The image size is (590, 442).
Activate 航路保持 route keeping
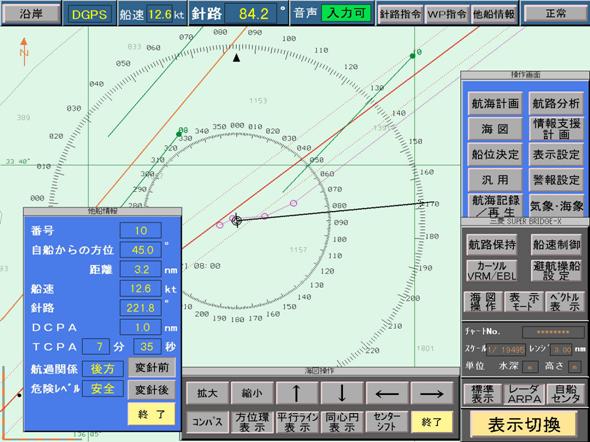coord(492,245)
